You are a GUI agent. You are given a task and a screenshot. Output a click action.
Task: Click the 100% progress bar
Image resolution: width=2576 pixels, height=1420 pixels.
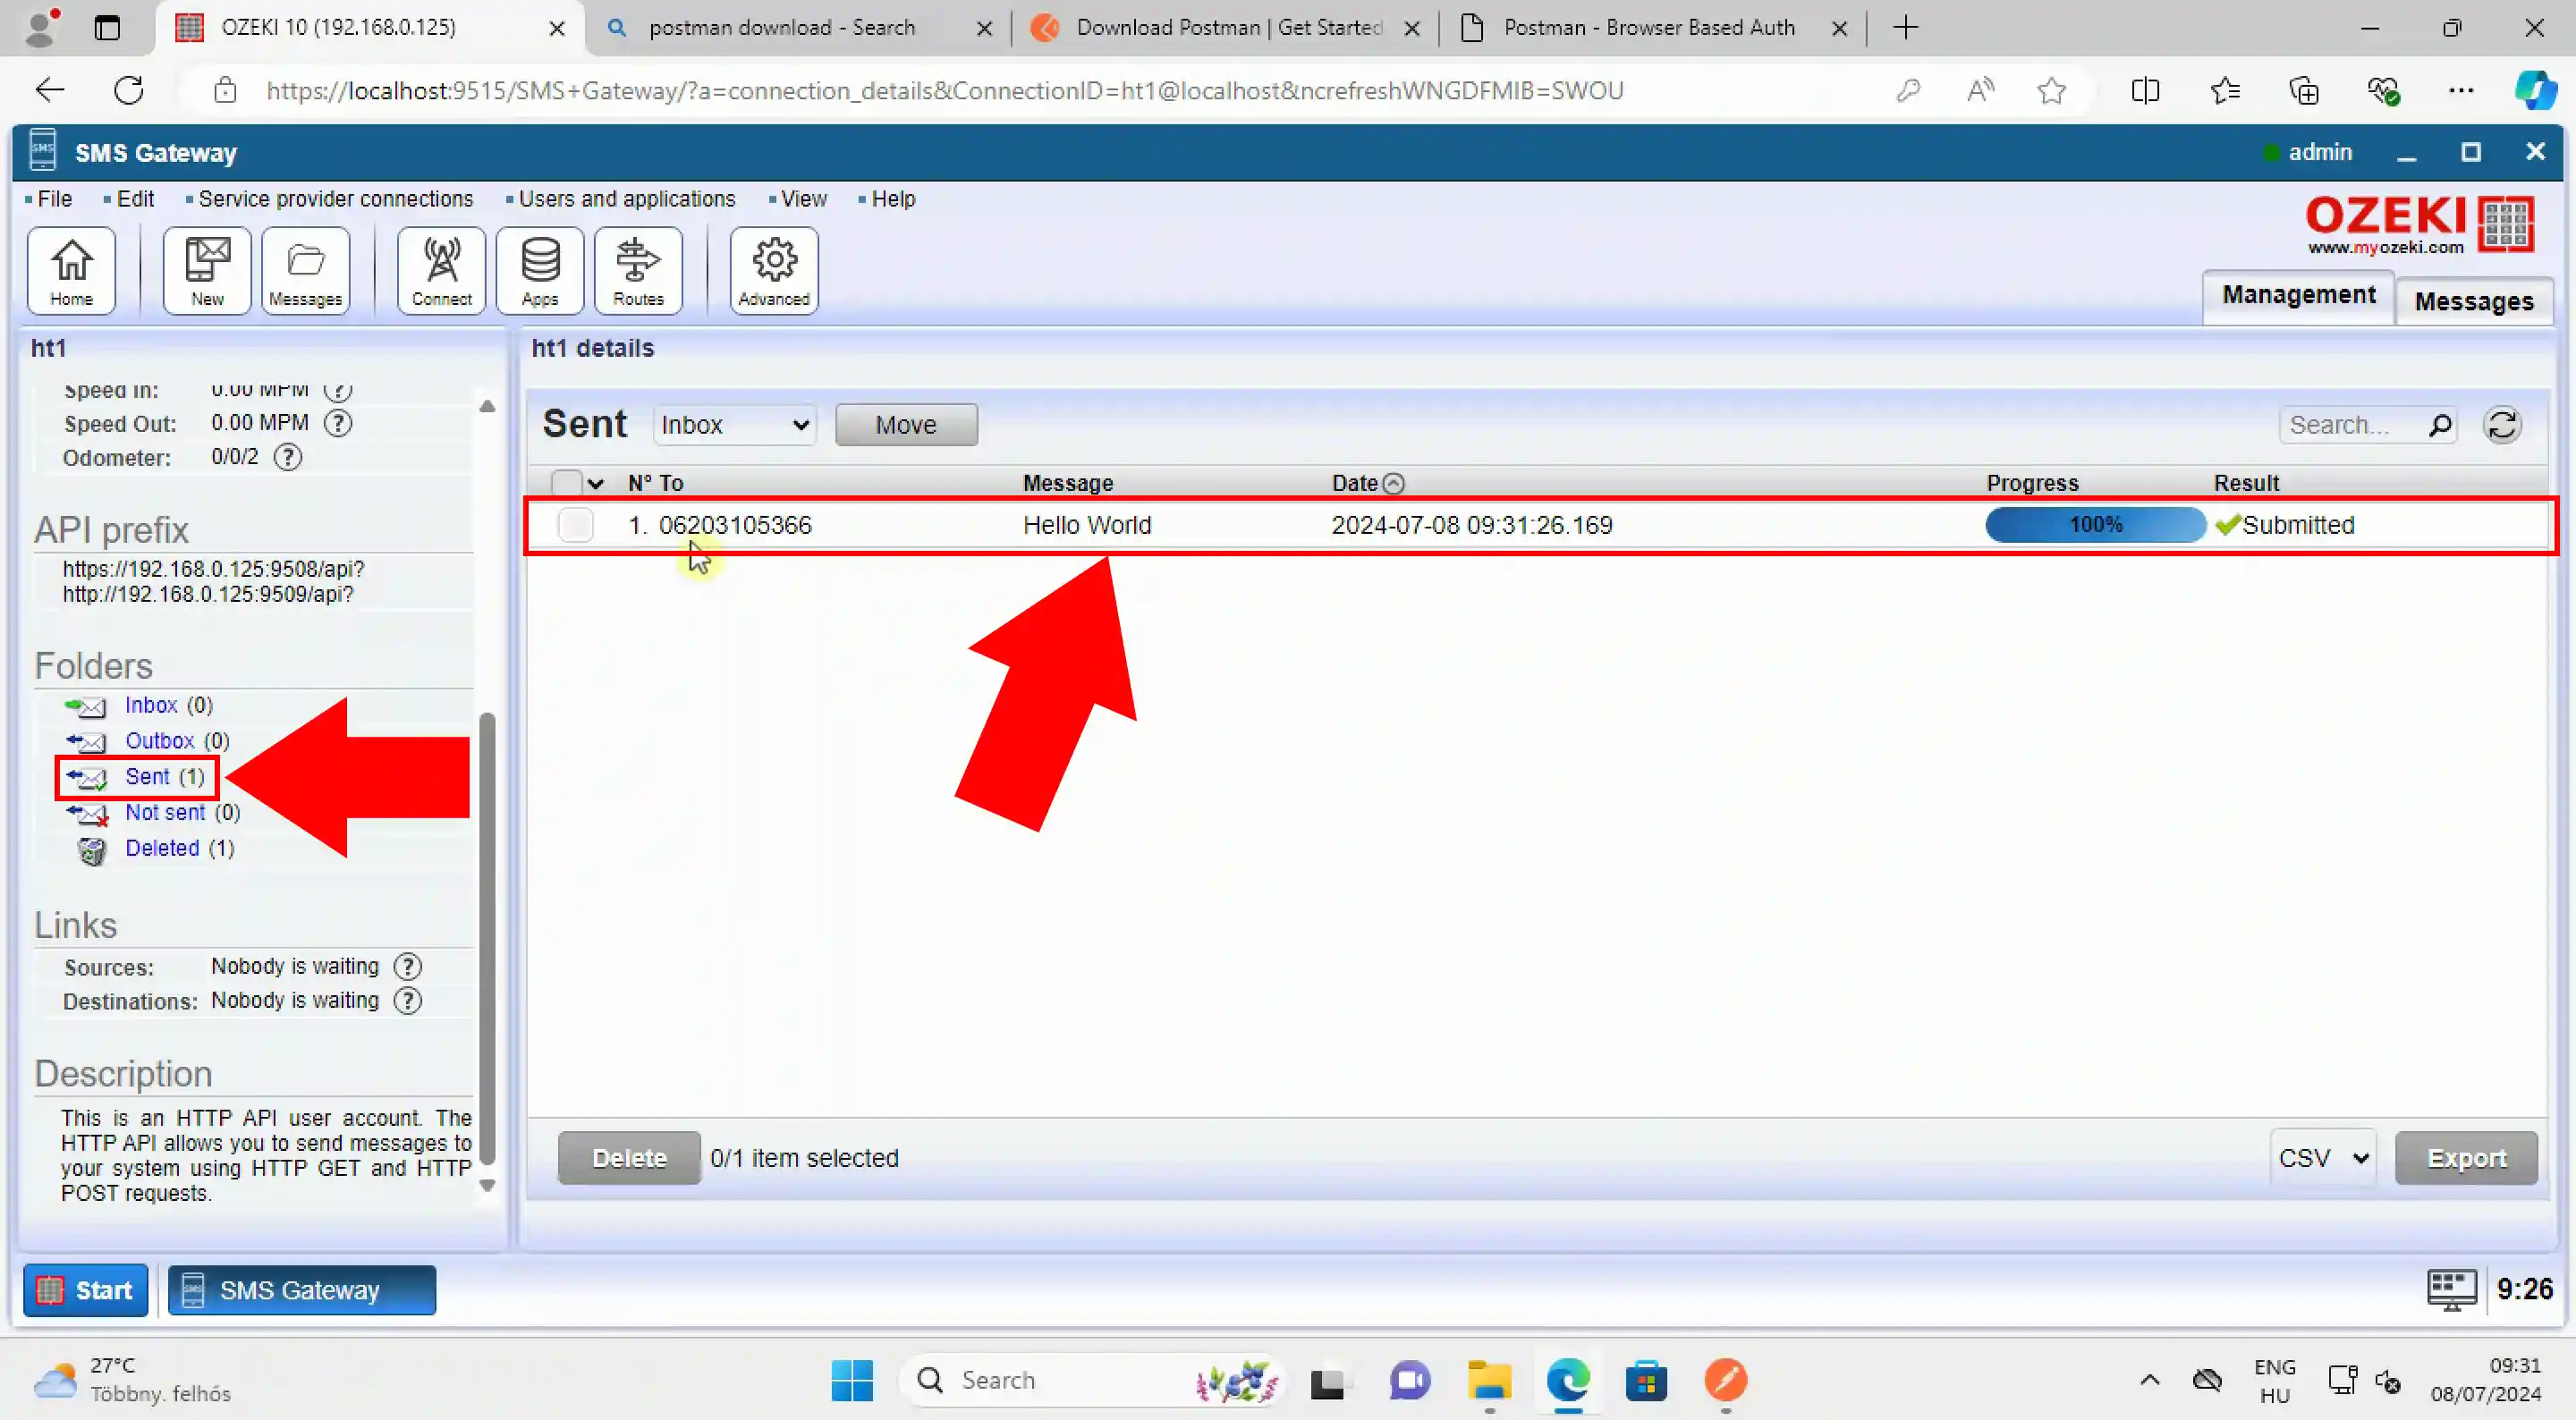tap(2095, 525)
